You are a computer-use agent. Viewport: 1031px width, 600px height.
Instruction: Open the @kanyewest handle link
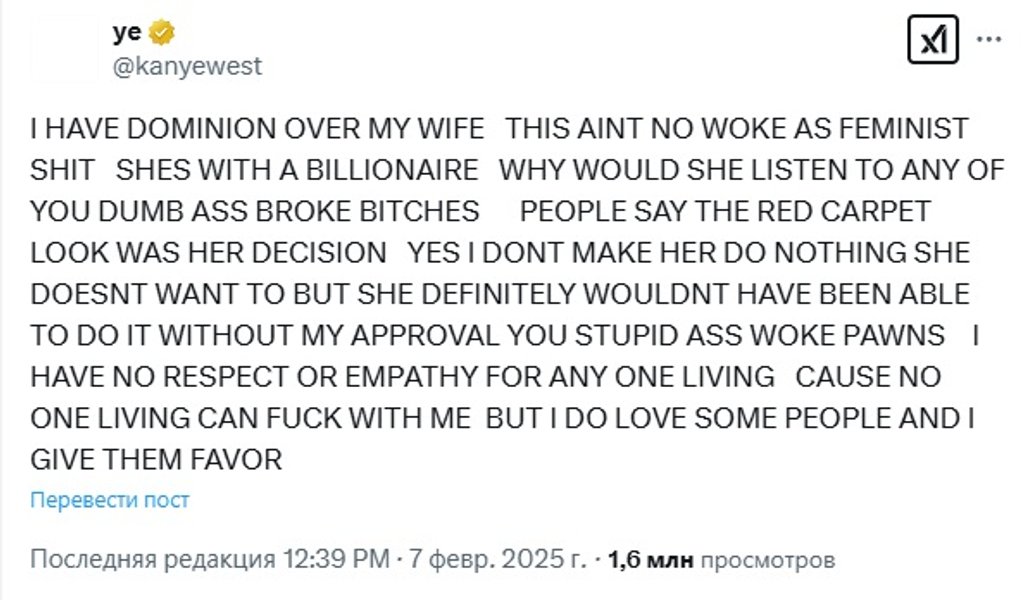pos(187,66)
